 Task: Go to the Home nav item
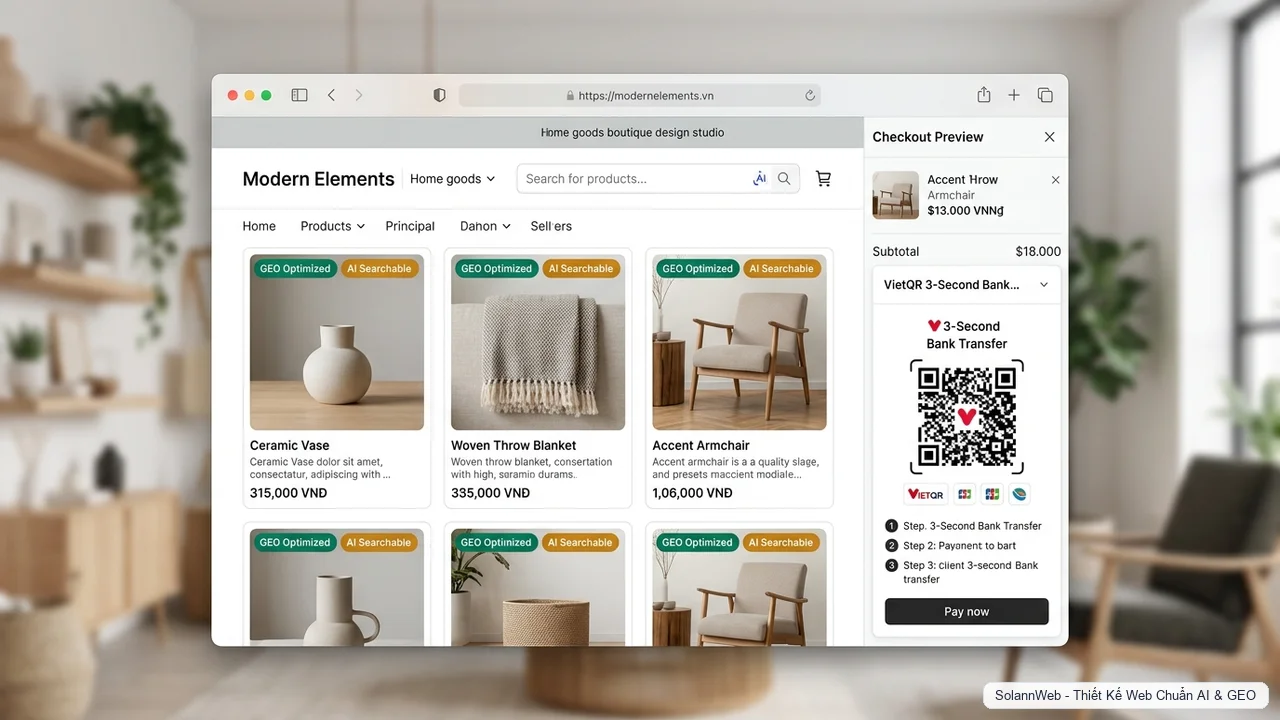tap(259, 226)
